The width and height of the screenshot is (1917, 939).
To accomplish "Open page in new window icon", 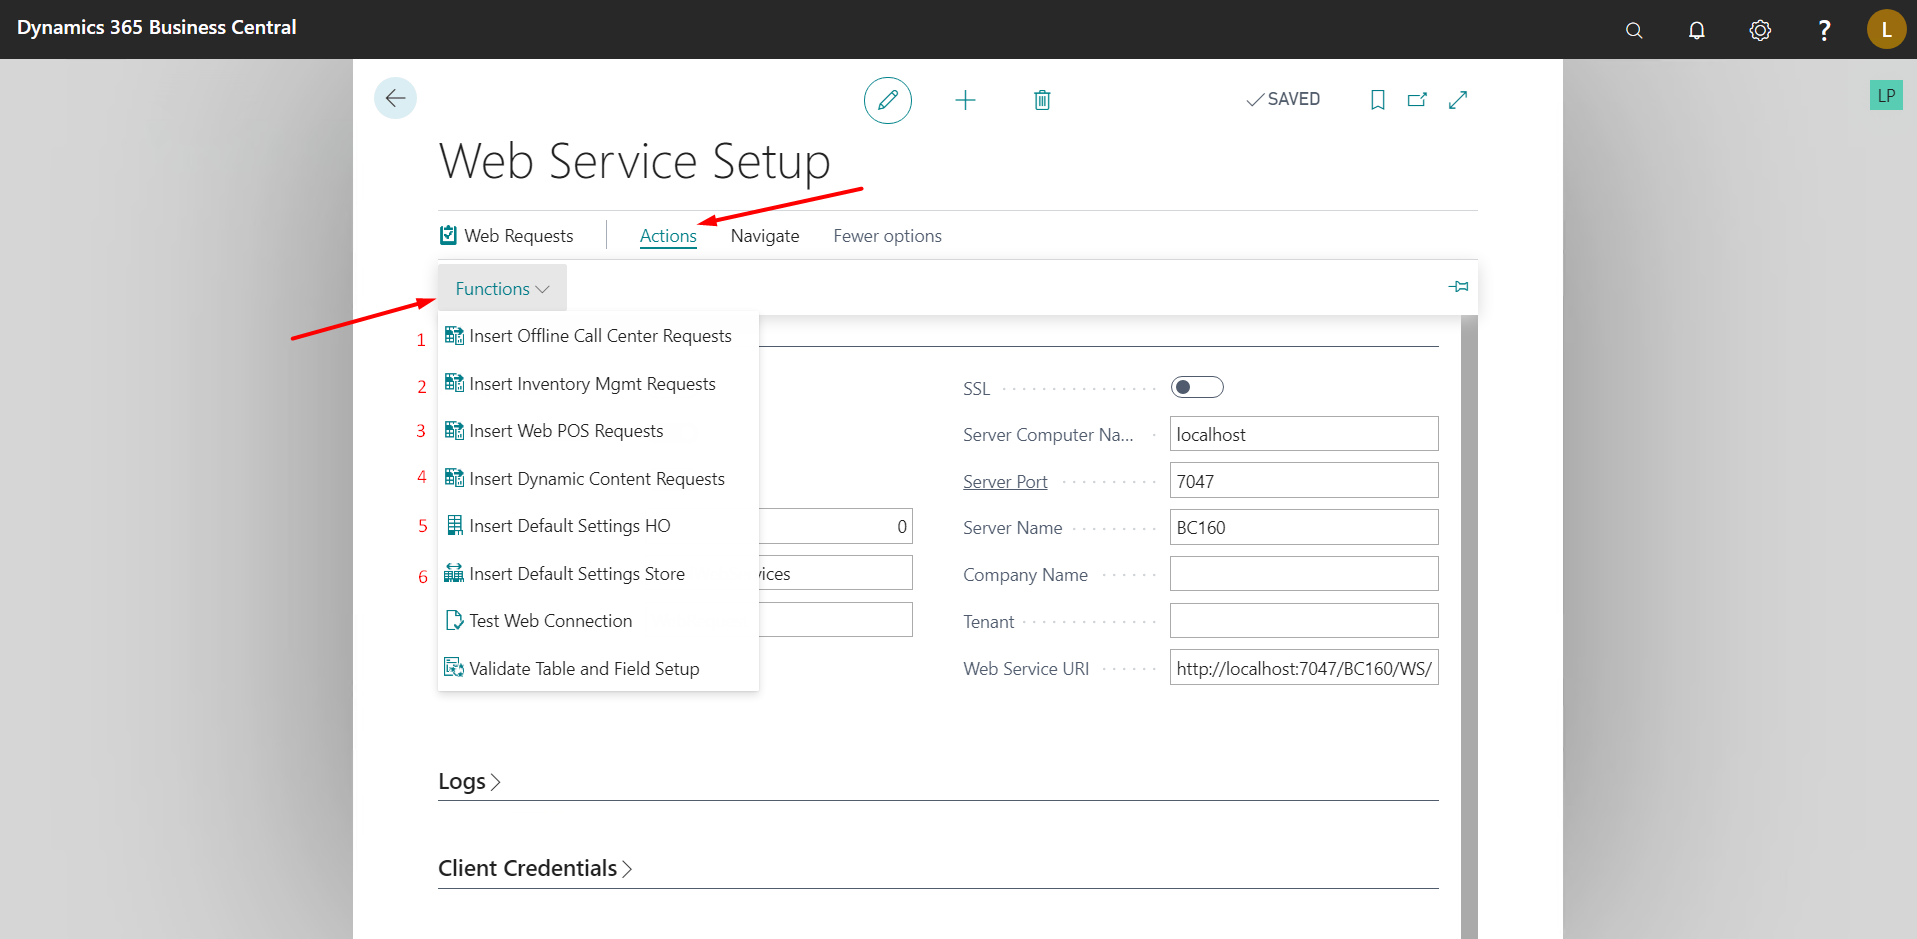I will coord(1417,100).
